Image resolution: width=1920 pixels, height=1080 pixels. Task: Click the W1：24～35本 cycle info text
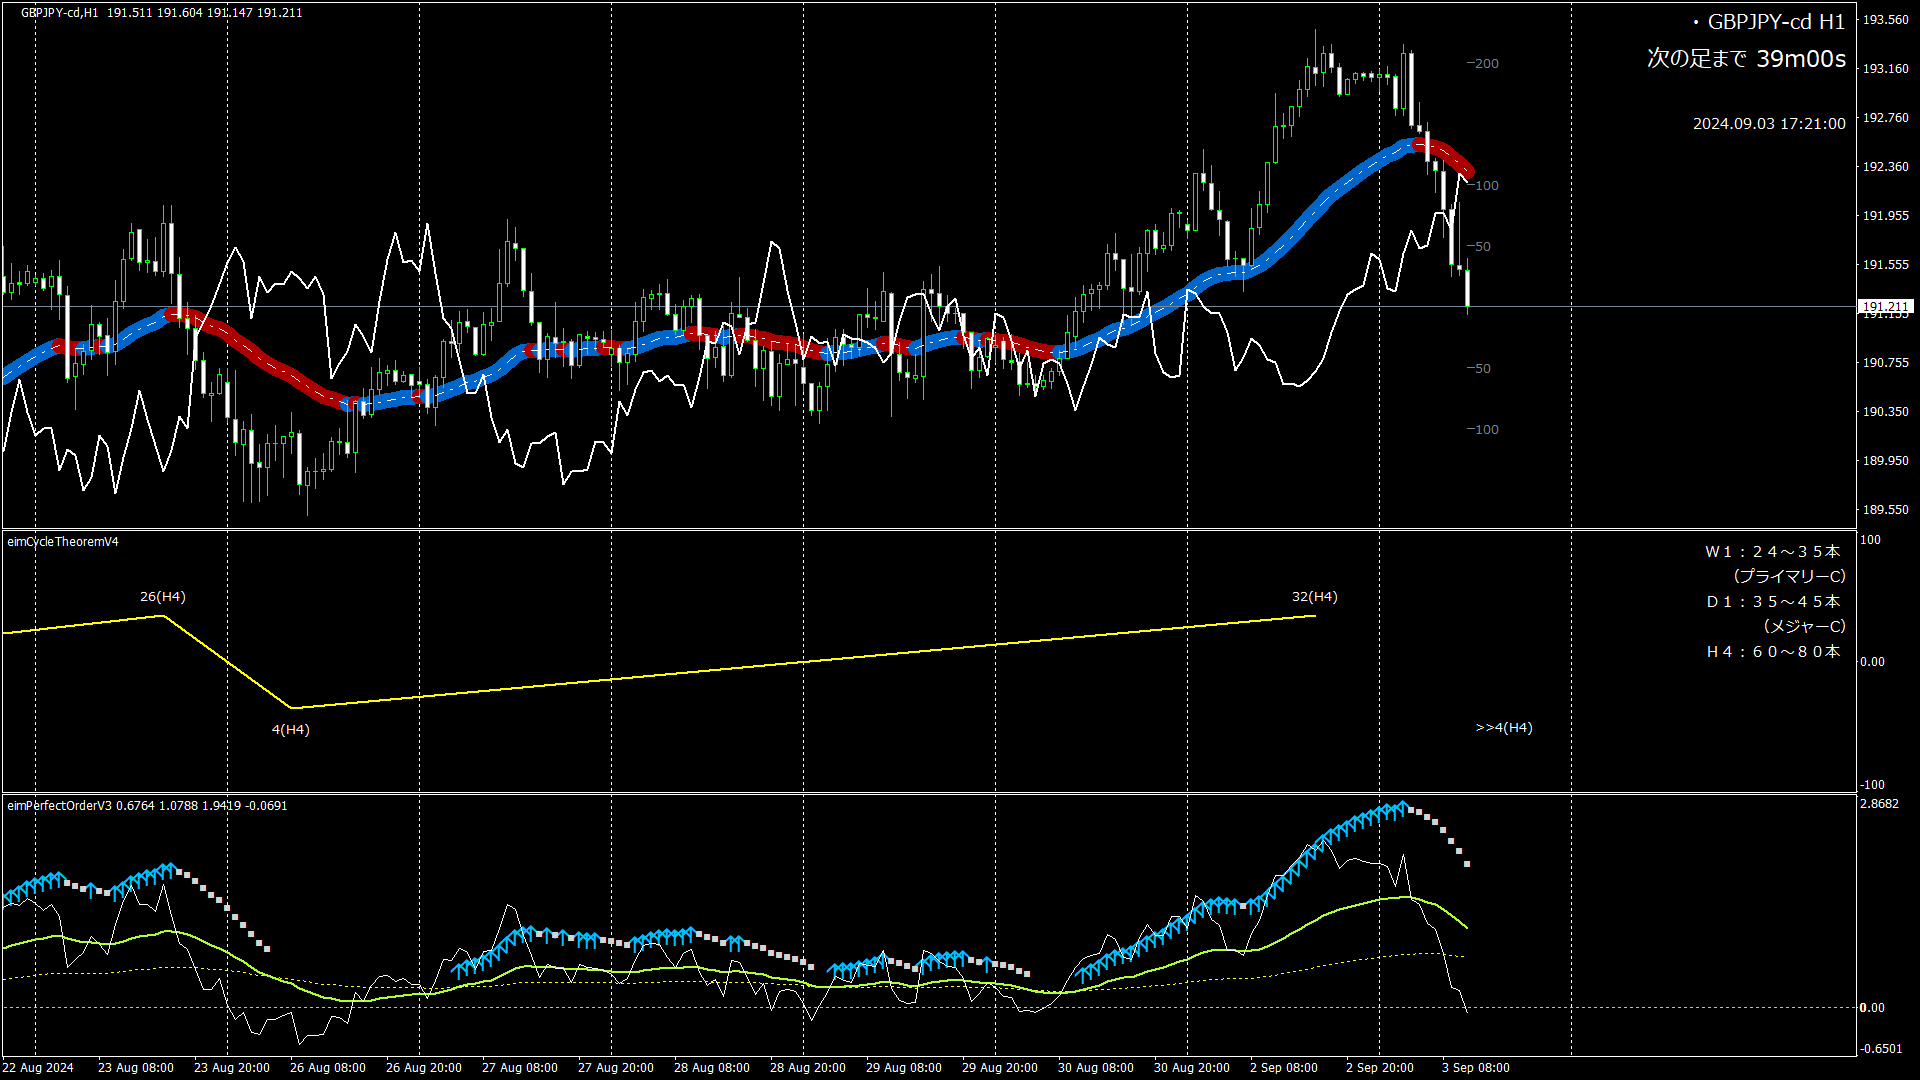[x=1772, y=552]
